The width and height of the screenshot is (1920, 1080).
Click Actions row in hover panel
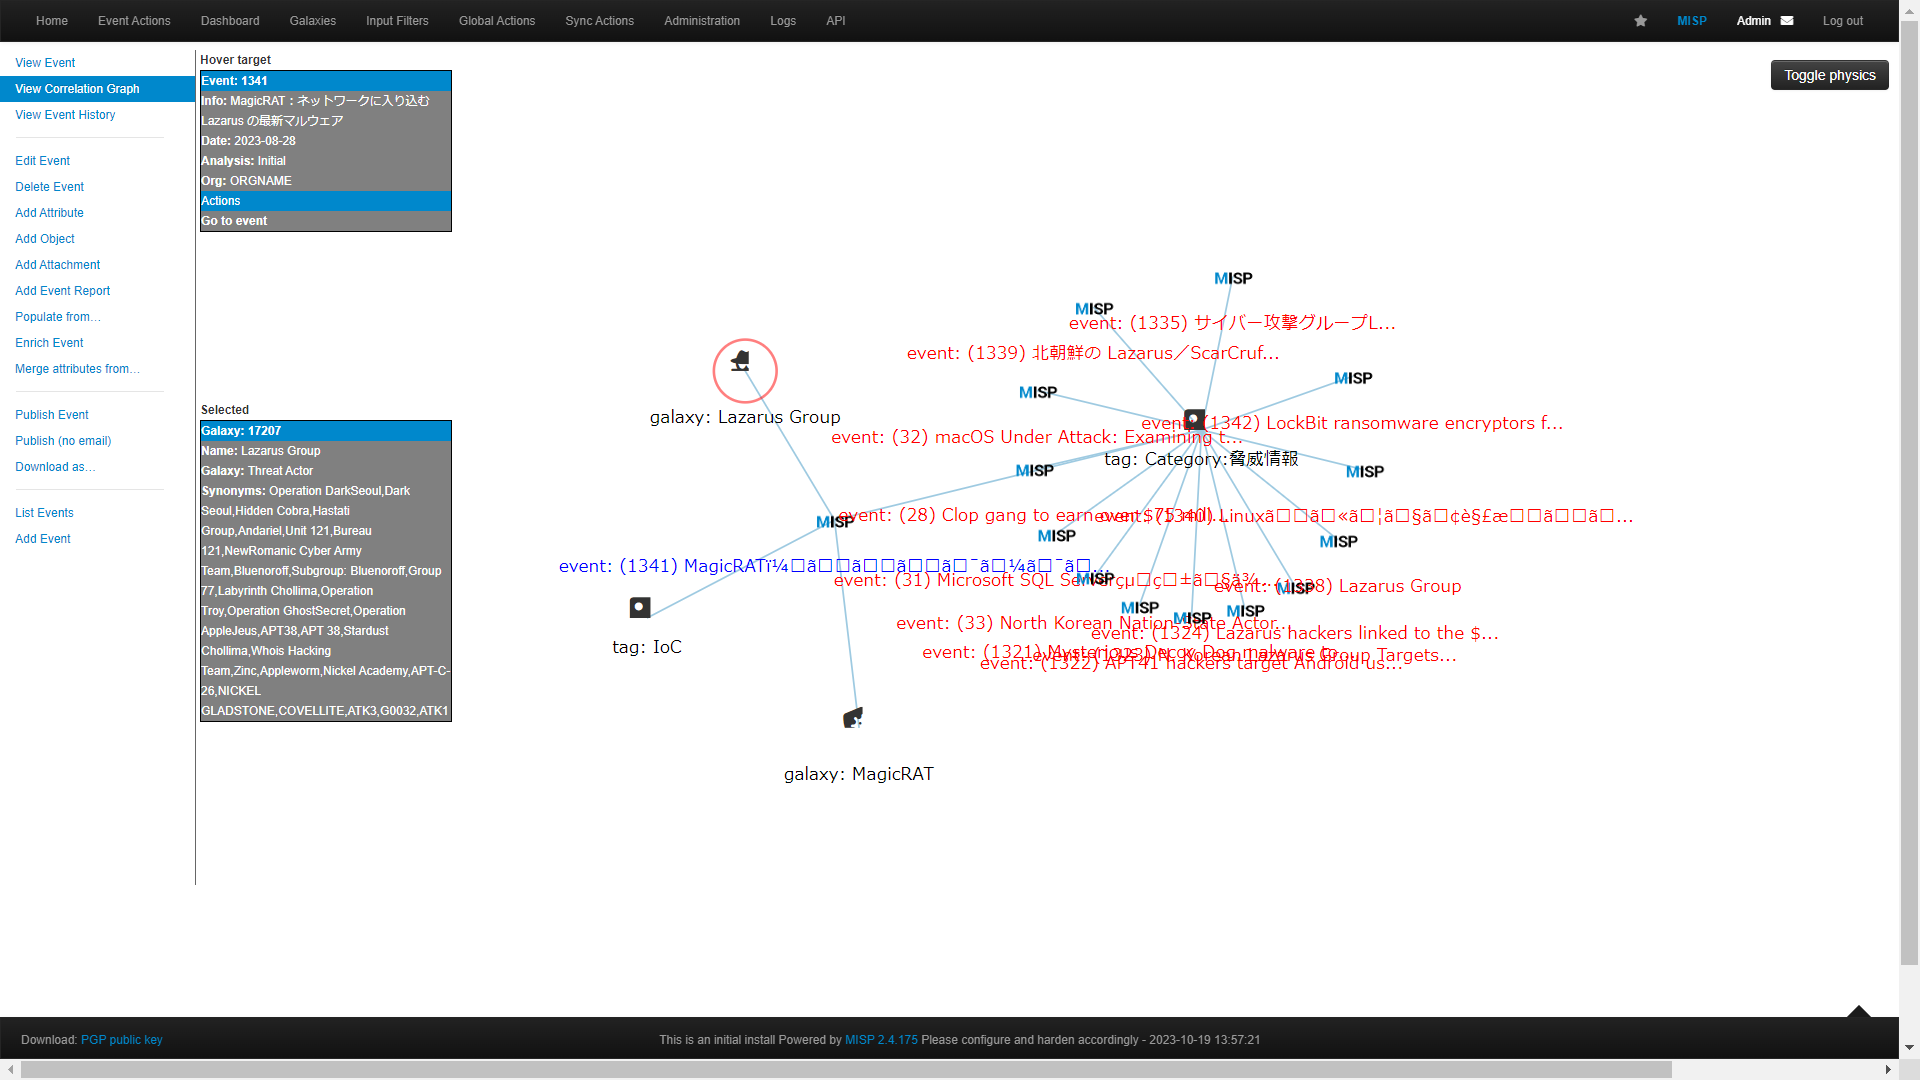(326, 201)
